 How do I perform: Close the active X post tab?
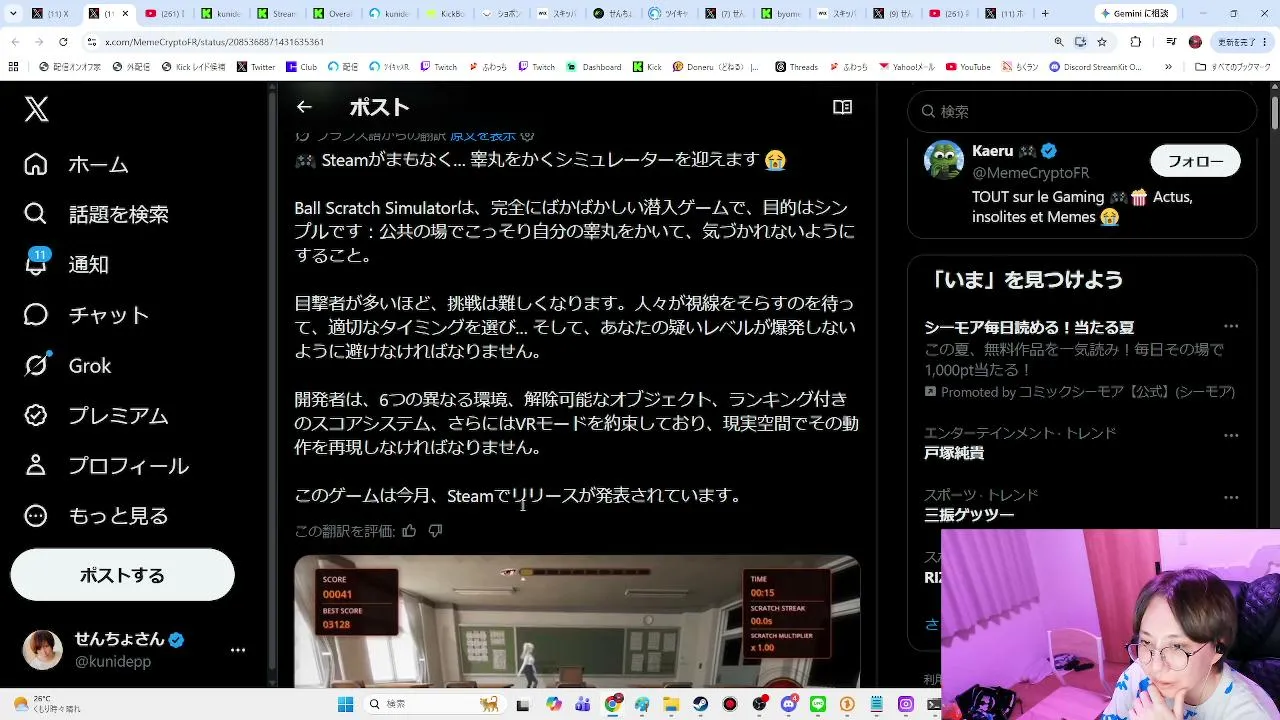pos(125,14)
